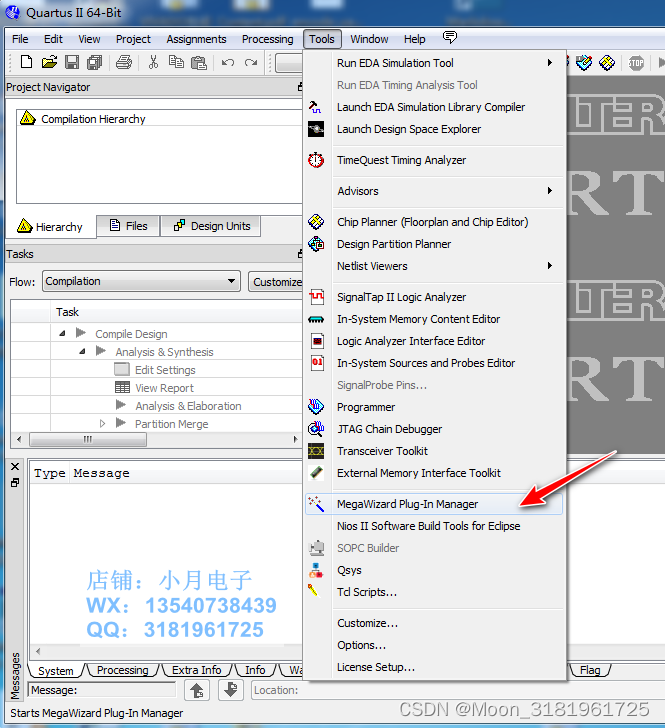Switch to the Hierarchy tab
Viewport: 665px width, 728px height.
(x=50, y=227)
